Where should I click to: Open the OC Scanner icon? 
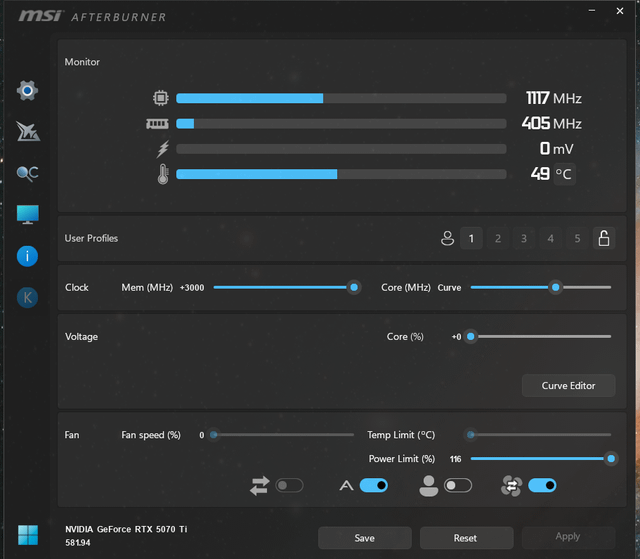coord(27,173)
